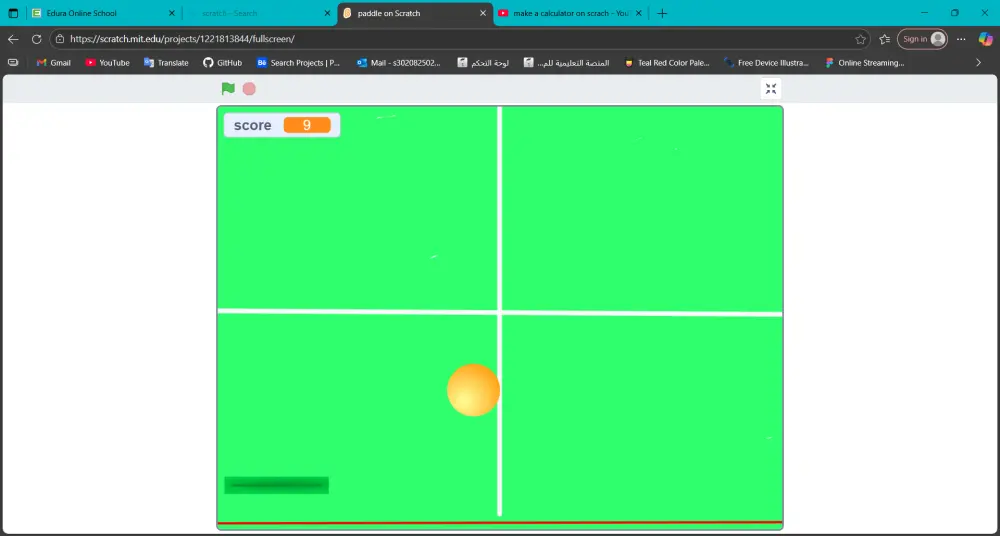Close the Edura Online School tab
Image resolution: width=1000 pixels, height=536 pixels.
pos(172,13)
